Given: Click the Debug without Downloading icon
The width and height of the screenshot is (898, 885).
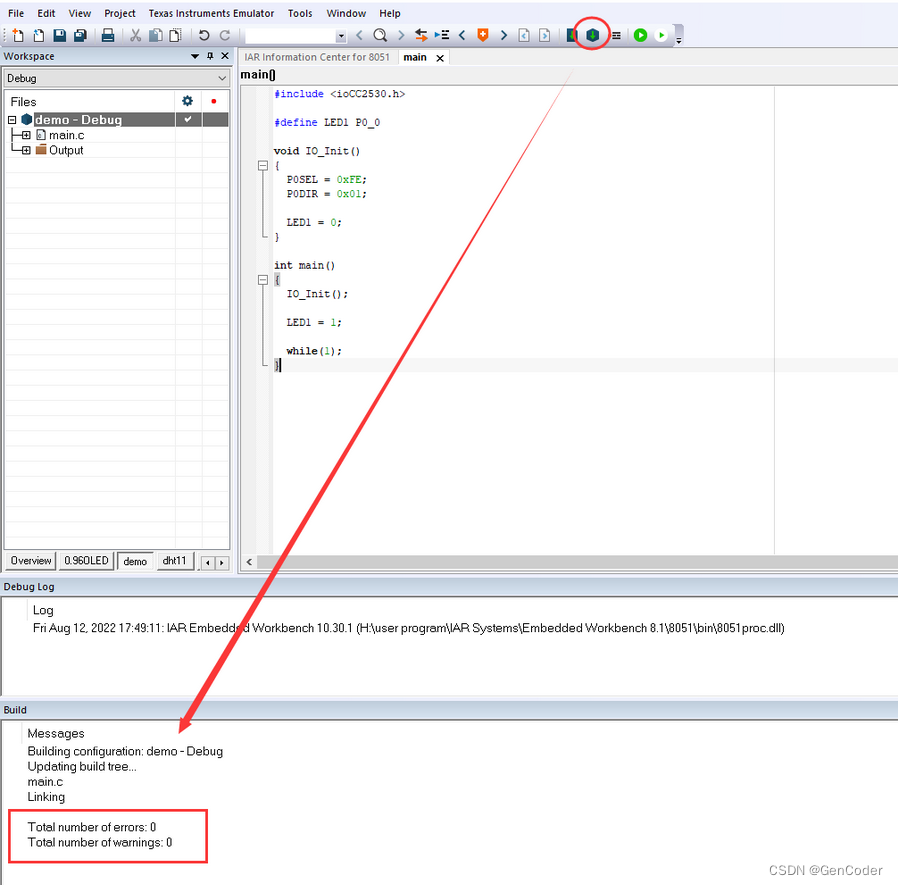Looking at the screenshot, I should pyautogui.click(x=661, y=36).
